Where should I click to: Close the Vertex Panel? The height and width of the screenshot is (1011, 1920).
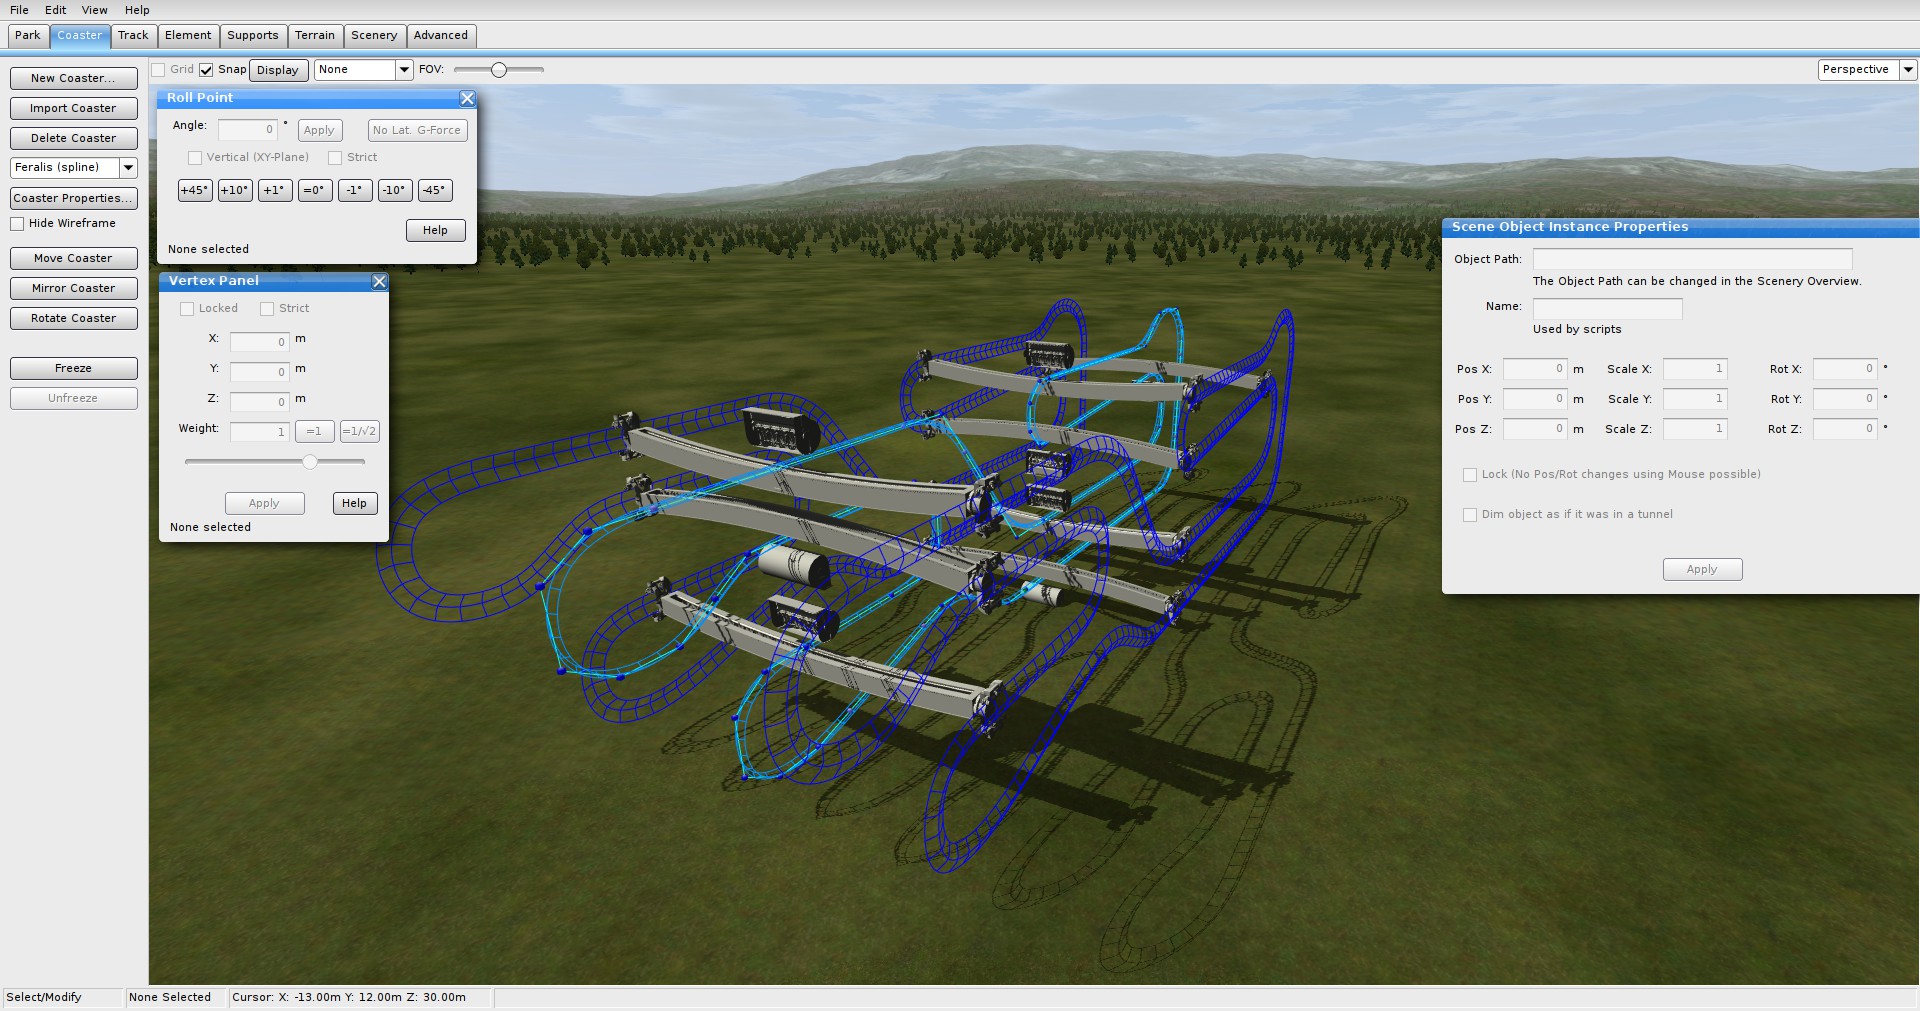click(379, 281)
